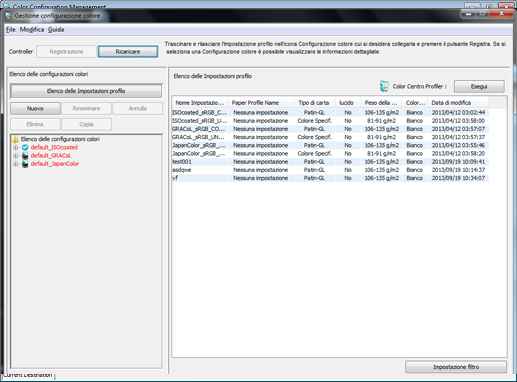Click date 2013/04/12 03:58:00 cell
The image size is (517, 382).
coord(458,121)
